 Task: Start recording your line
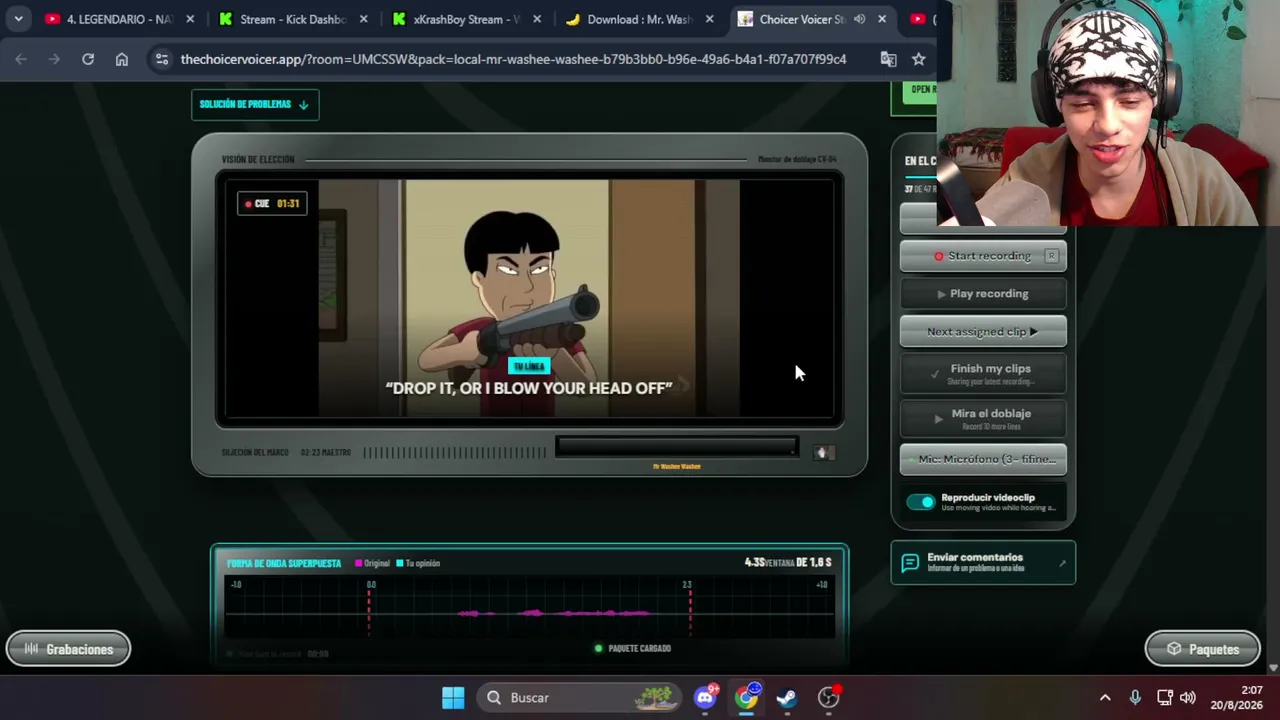[983, 256]
